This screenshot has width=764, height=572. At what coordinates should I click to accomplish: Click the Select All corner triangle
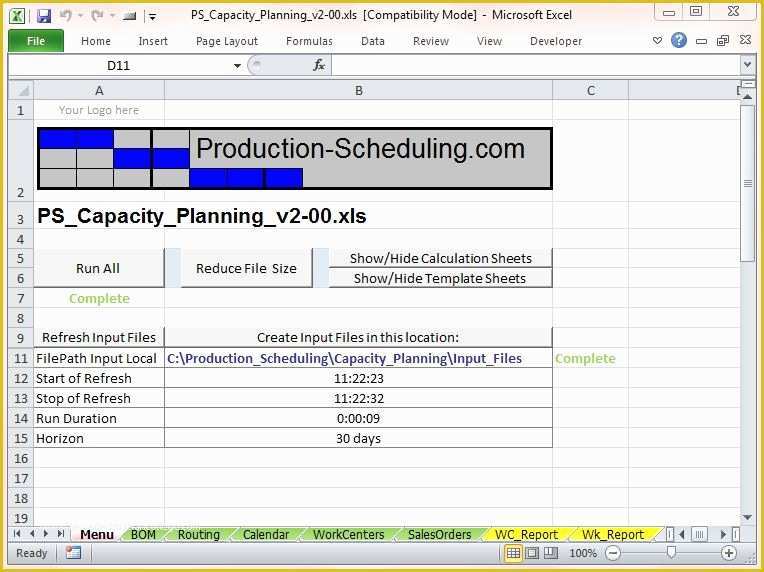pyautogui.click(x=21, y=90)
